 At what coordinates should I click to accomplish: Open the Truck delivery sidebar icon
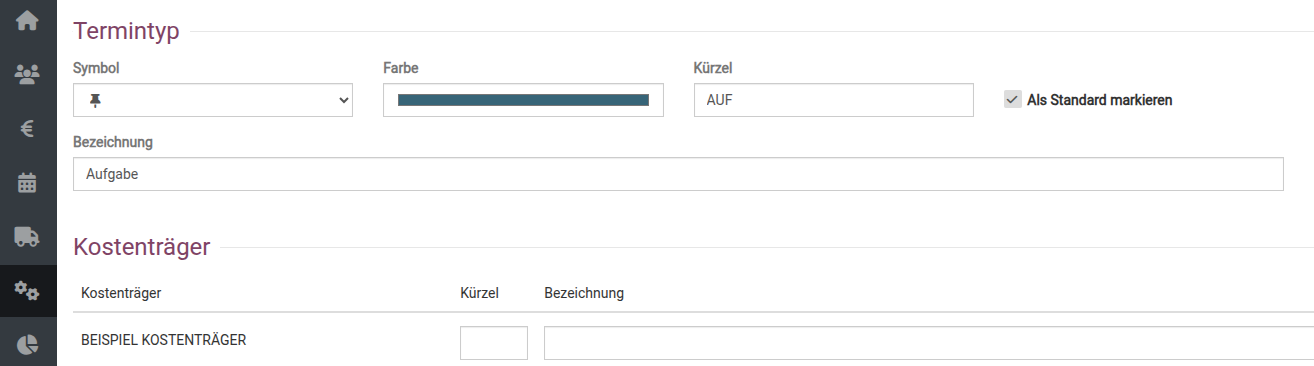coord(28,237)
